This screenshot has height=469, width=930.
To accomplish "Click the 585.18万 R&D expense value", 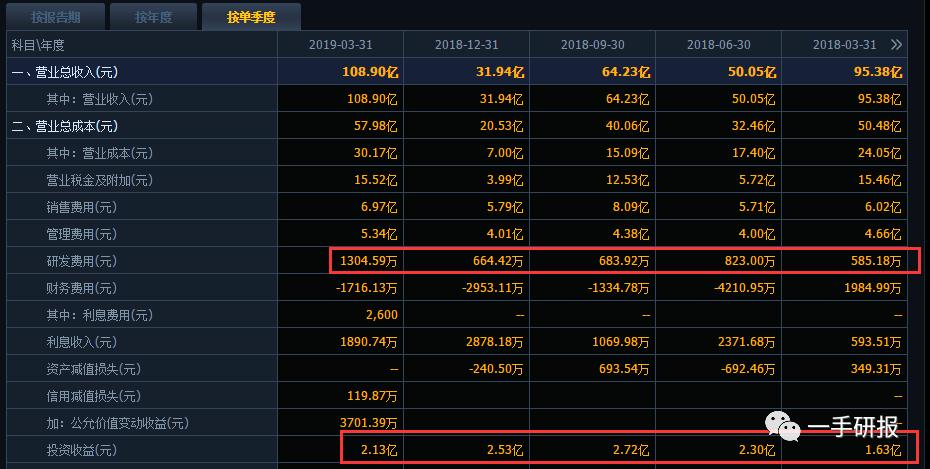I will pyautogui.click(x=876, y=261).
